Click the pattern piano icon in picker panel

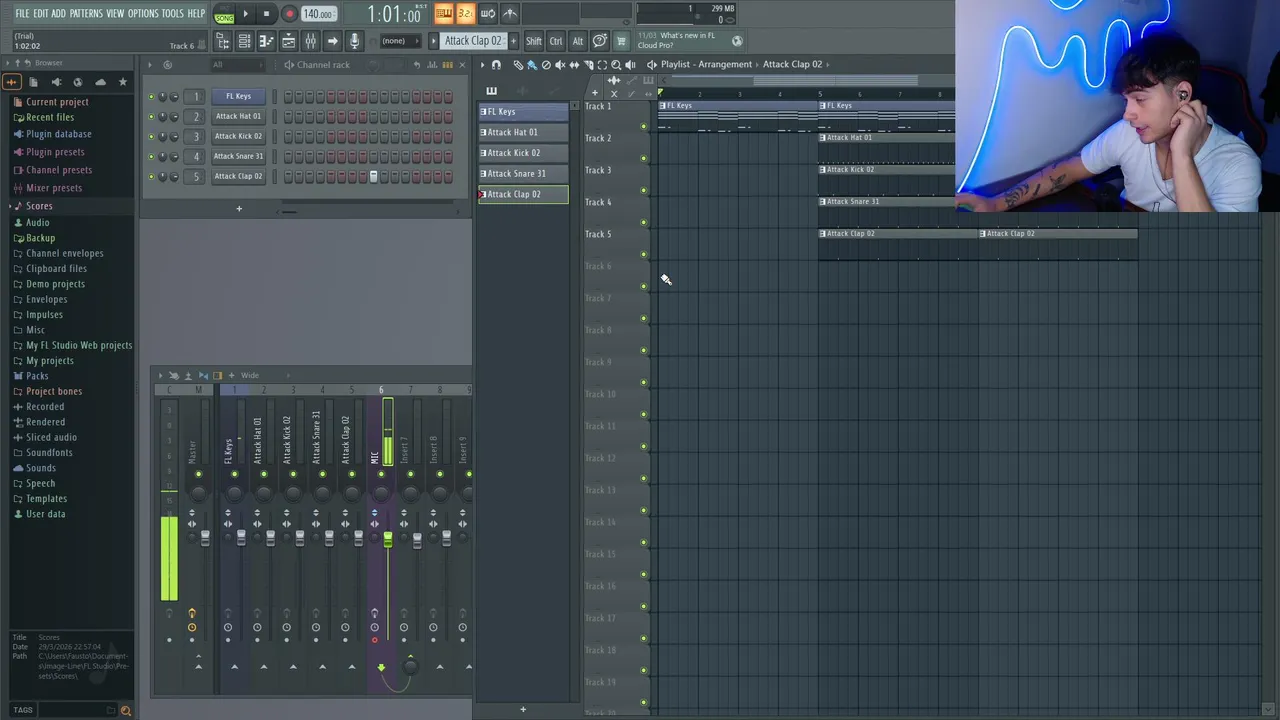click(x=491, y=90)
